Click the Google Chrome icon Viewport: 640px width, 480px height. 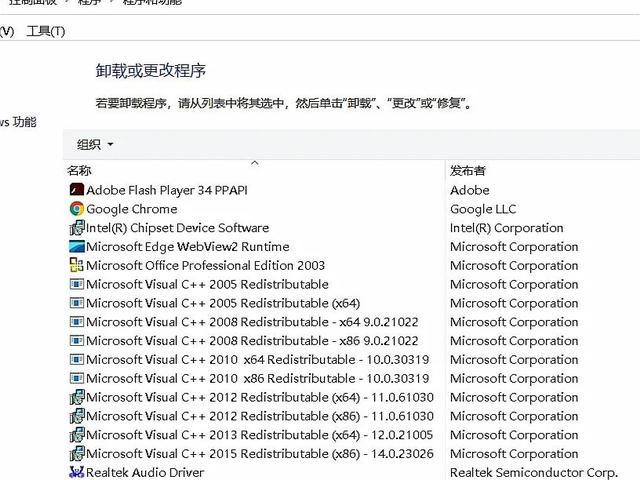(x=77, y=209)
